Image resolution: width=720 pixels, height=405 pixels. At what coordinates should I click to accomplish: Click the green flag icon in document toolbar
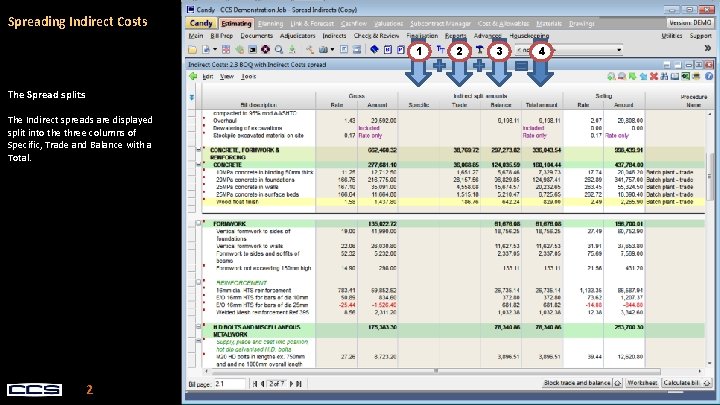[x=632, y=77]
